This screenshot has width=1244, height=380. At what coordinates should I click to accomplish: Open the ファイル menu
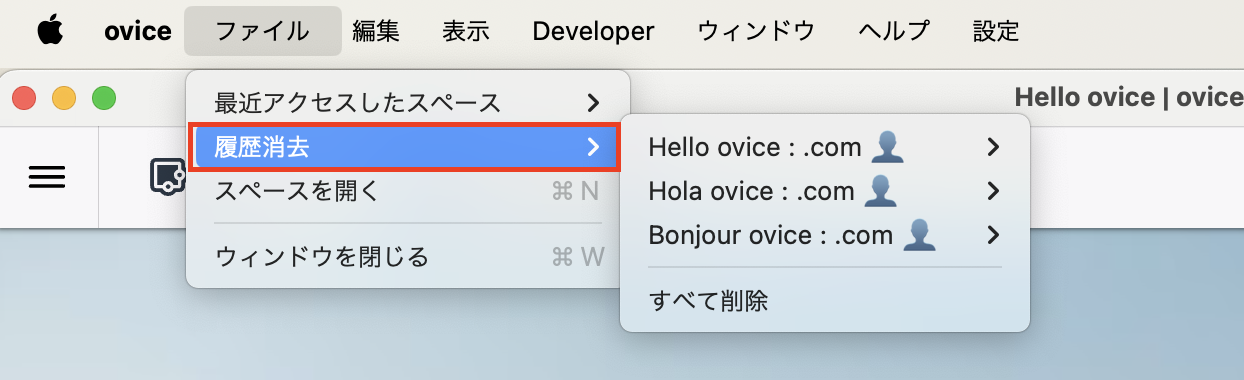click(263, 31)
